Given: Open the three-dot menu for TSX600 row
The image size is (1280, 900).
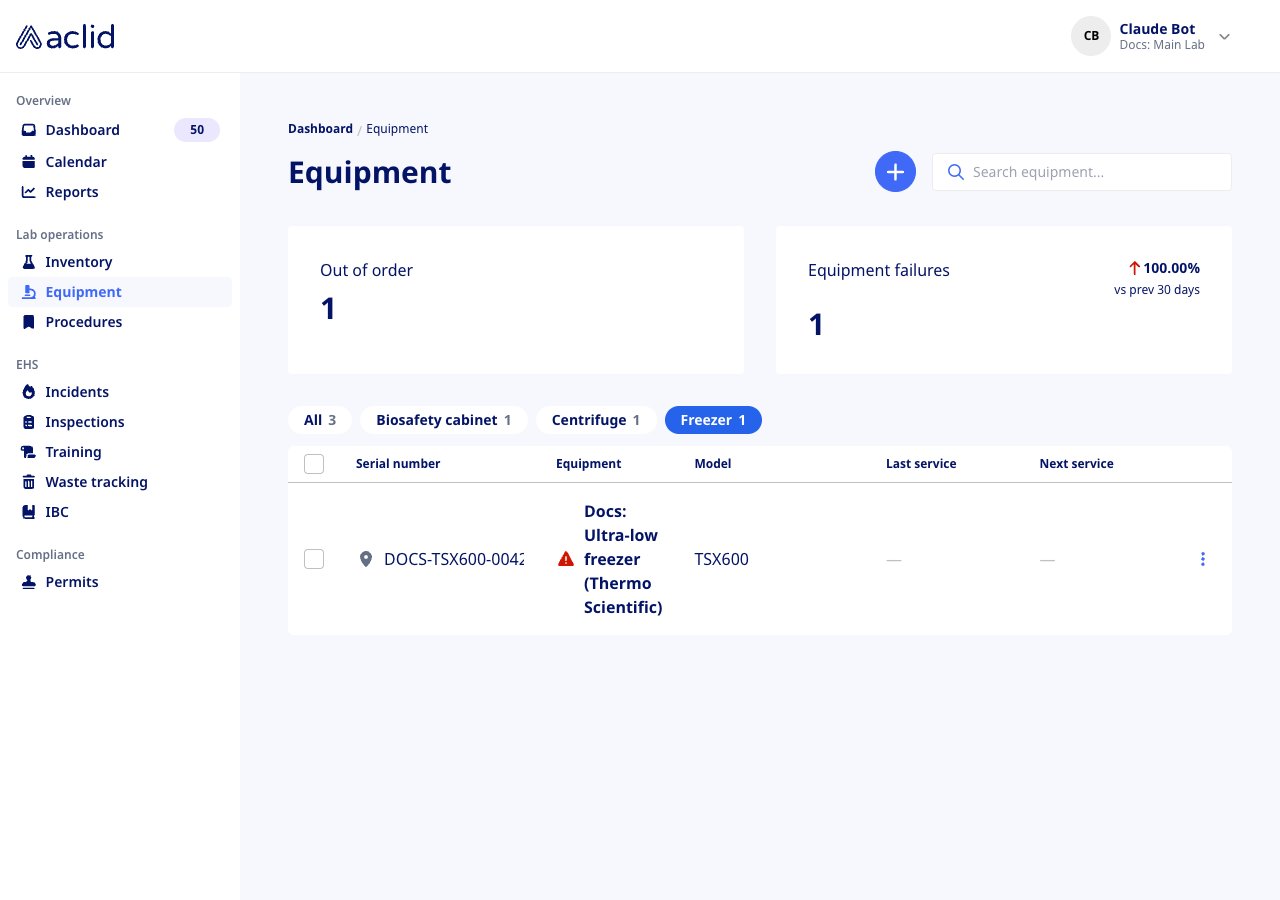Looking at the screenshot, I should coord(1203,559).
